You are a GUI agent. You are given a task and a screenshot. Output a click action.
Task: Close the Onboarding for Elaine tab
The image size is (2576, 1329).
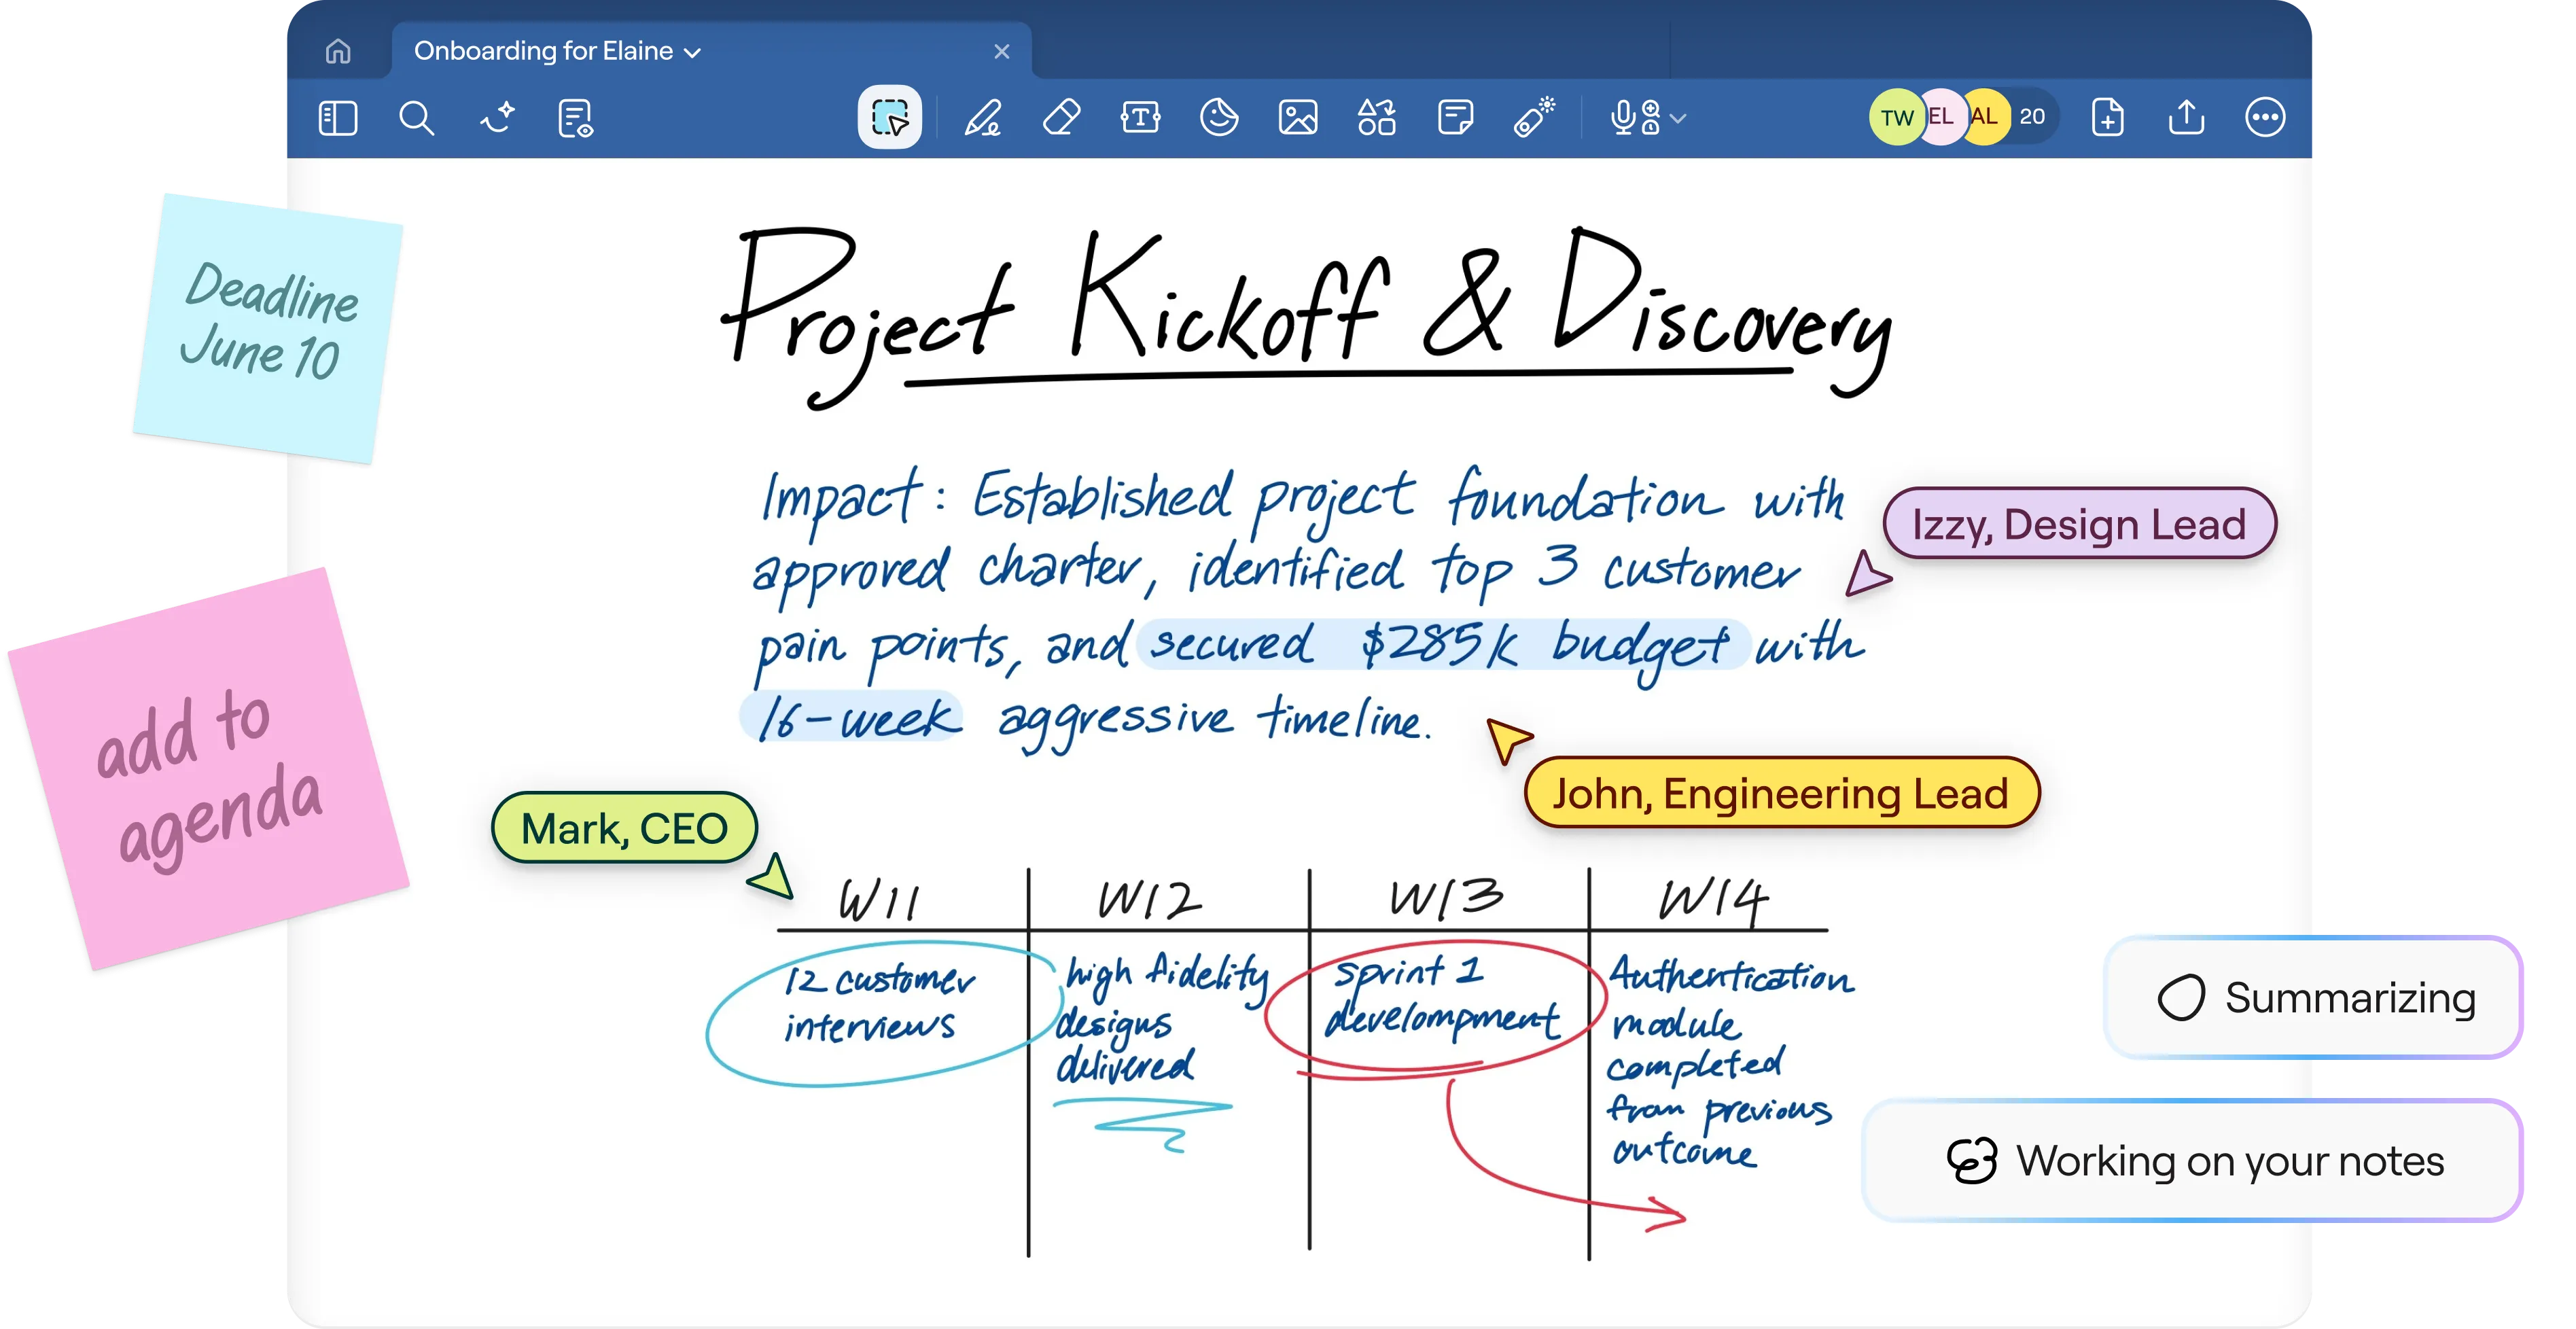click(1001, 51)
